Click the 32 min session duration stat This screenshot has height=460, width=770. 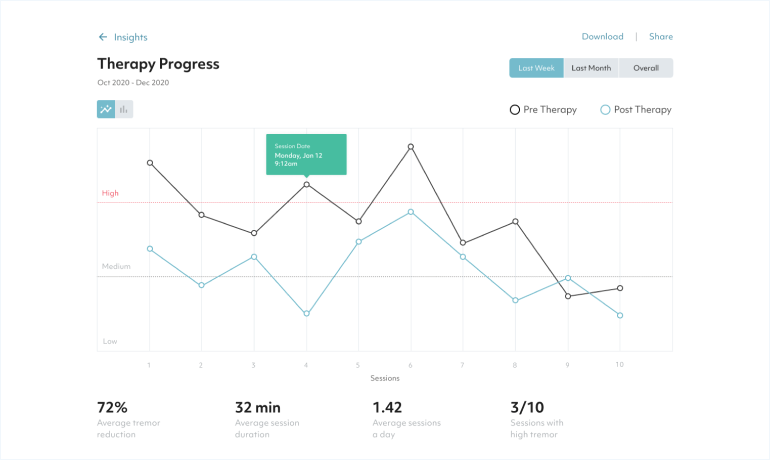pyautogui.click(x=267, y=420)
